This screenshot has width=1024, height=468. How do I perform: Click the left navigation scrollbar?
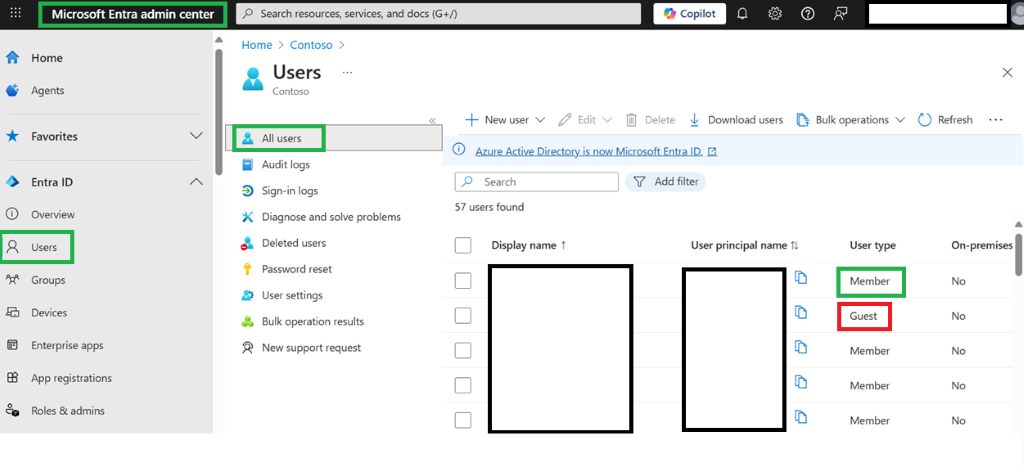(219, 112)
